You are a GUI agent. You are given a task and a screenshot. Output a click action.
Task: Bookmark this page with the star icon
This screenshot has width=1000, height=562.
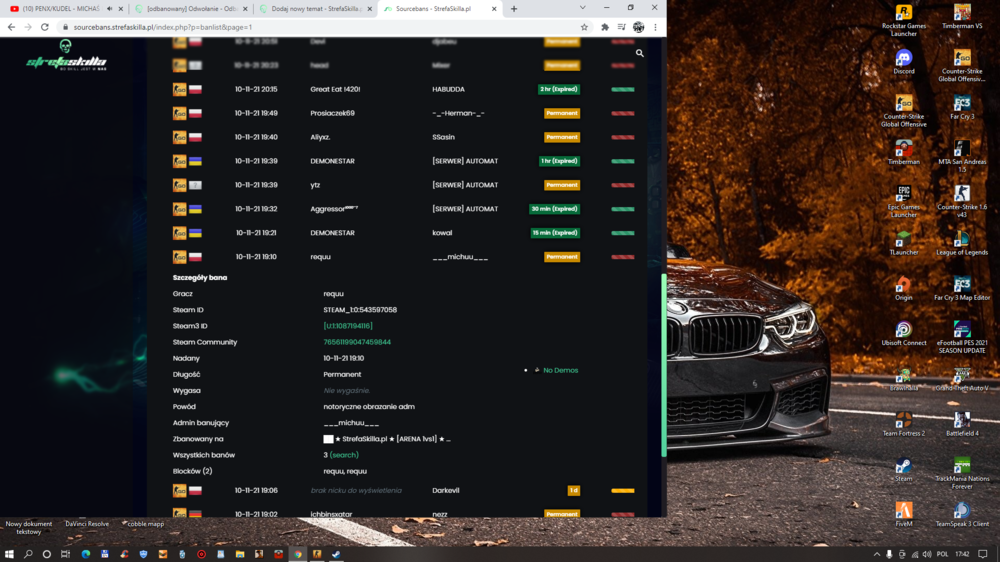[x=584, y=27]
